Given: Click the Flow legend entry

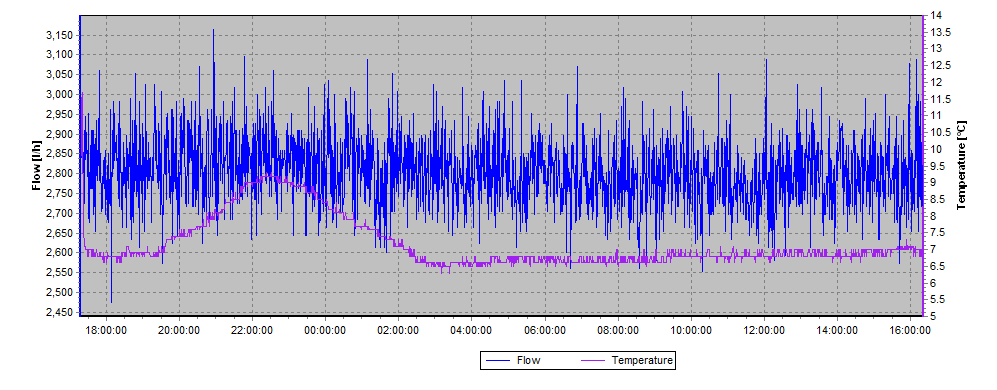Looking at the screenshot, I should [x=512, y=360].
